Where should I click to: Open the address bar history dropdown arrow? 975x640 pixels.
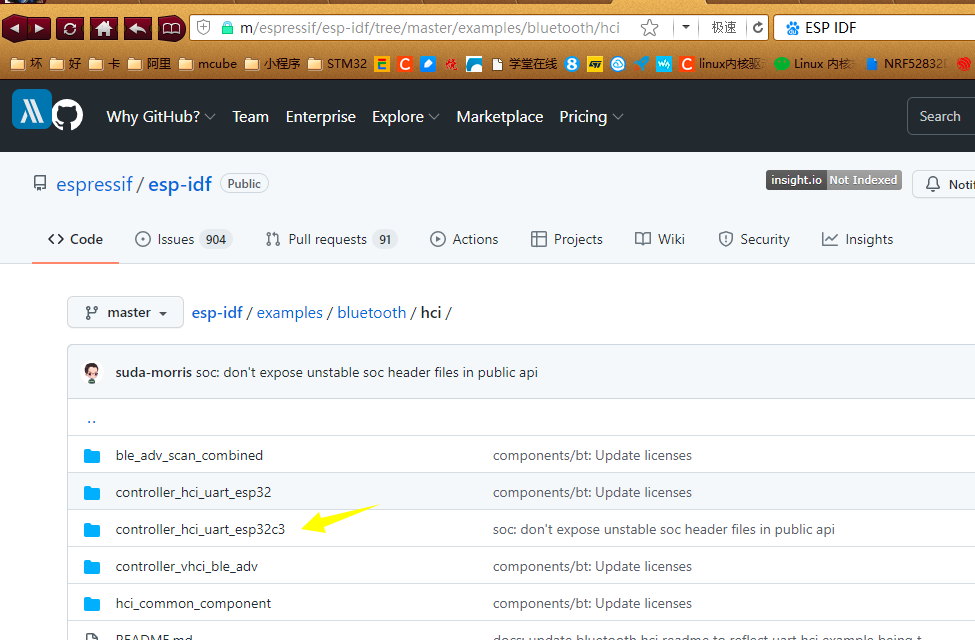[686, 27]
